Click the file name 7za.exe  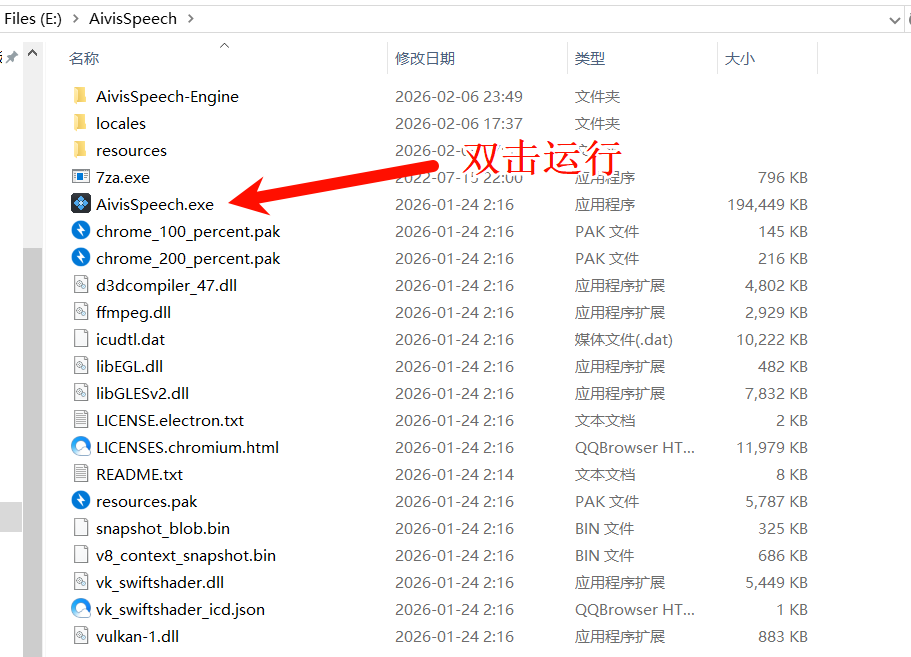click(123, 177)
